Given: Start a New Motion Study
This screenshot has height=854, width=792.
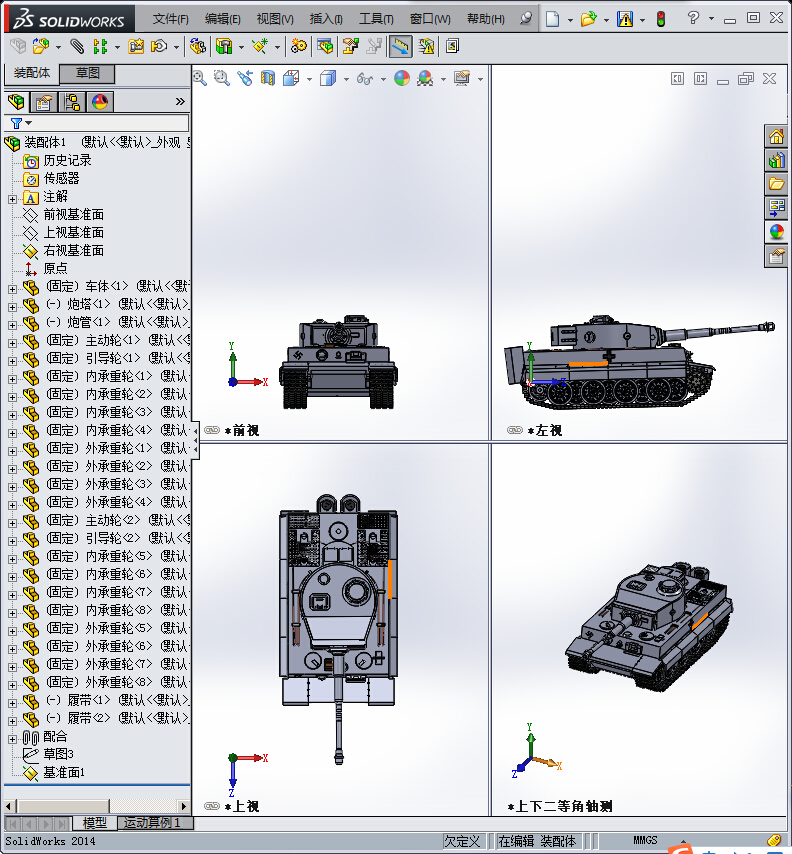Looking at the screenshot, I should [x=298, y=47].
